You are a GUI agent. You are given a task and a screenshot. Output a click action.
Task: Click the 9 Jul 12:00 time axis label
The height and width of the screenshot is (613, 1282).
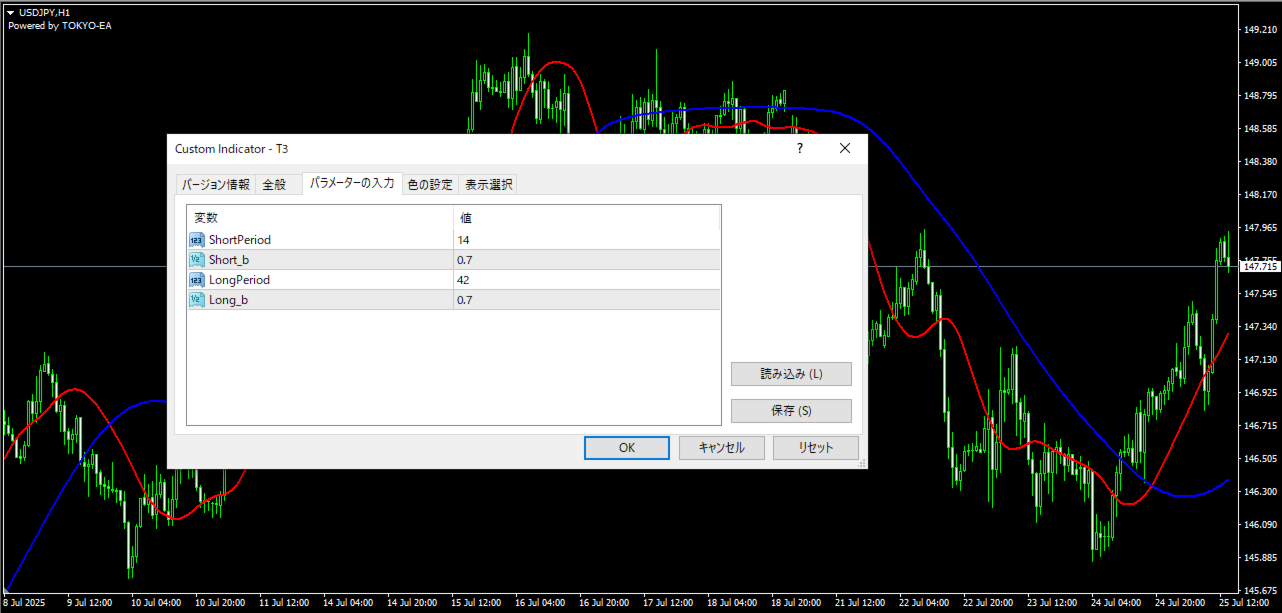[x=89, y=603]
